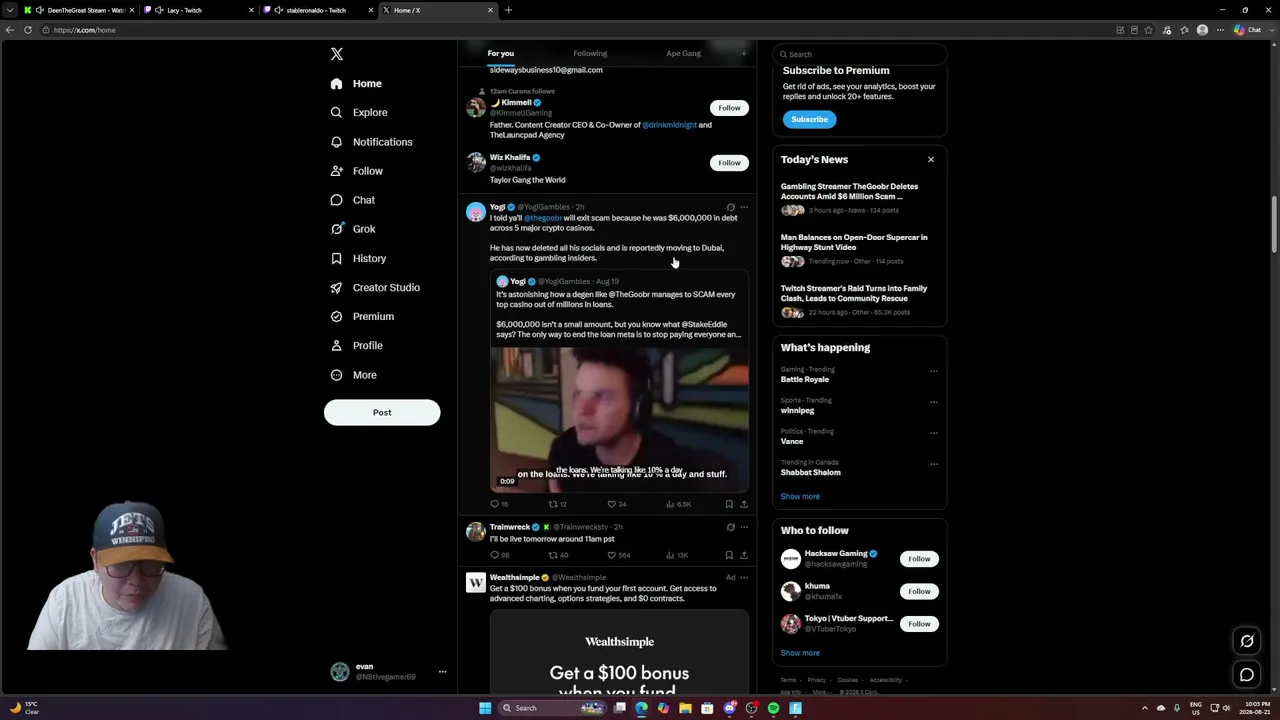Reply to Trainwreck's post
This screenshot has width=1280, height=720.
click(x=499, y=555)
